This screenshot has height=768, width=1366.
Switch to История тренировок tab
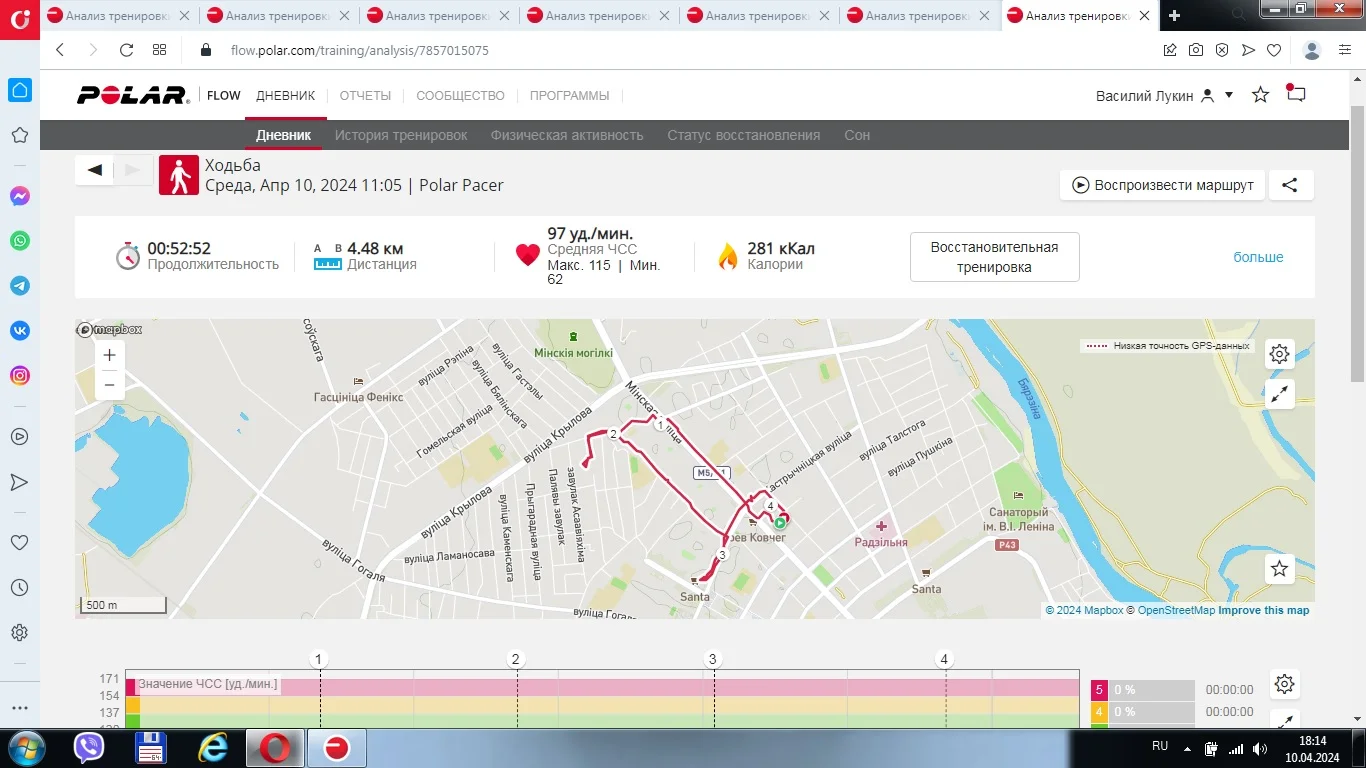(x=401, y=135)
